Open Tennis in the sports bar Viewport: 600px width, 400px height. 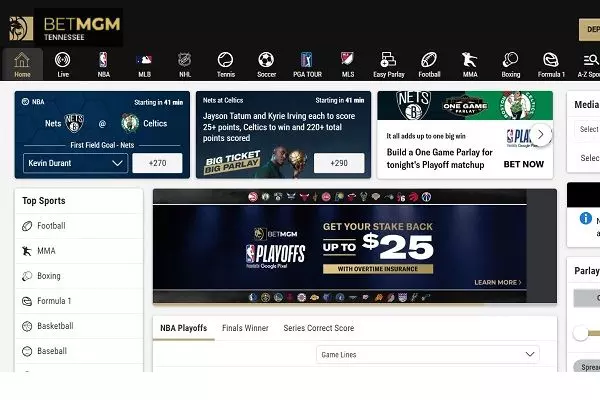click(x=226, y=65)
